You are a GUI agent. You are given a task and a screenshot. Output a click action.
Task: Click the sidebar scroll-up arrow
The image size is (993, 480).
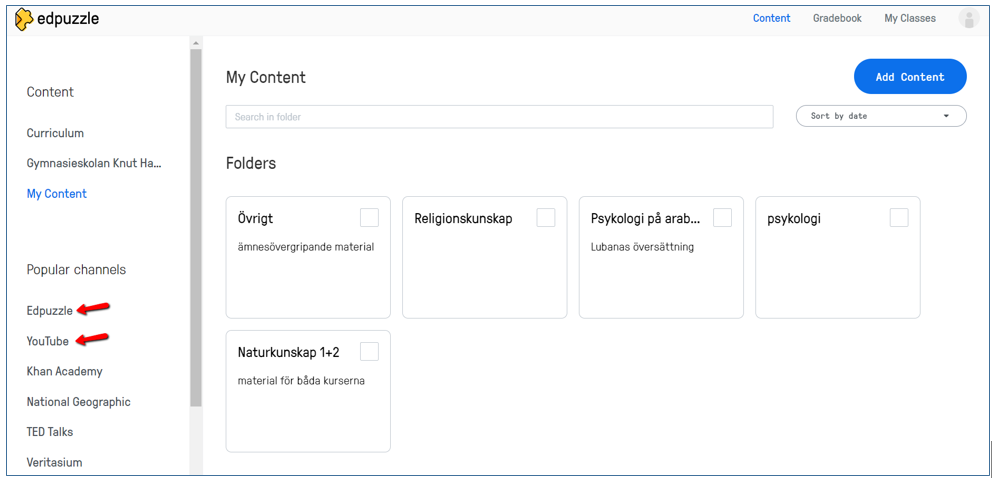[196, 44]
